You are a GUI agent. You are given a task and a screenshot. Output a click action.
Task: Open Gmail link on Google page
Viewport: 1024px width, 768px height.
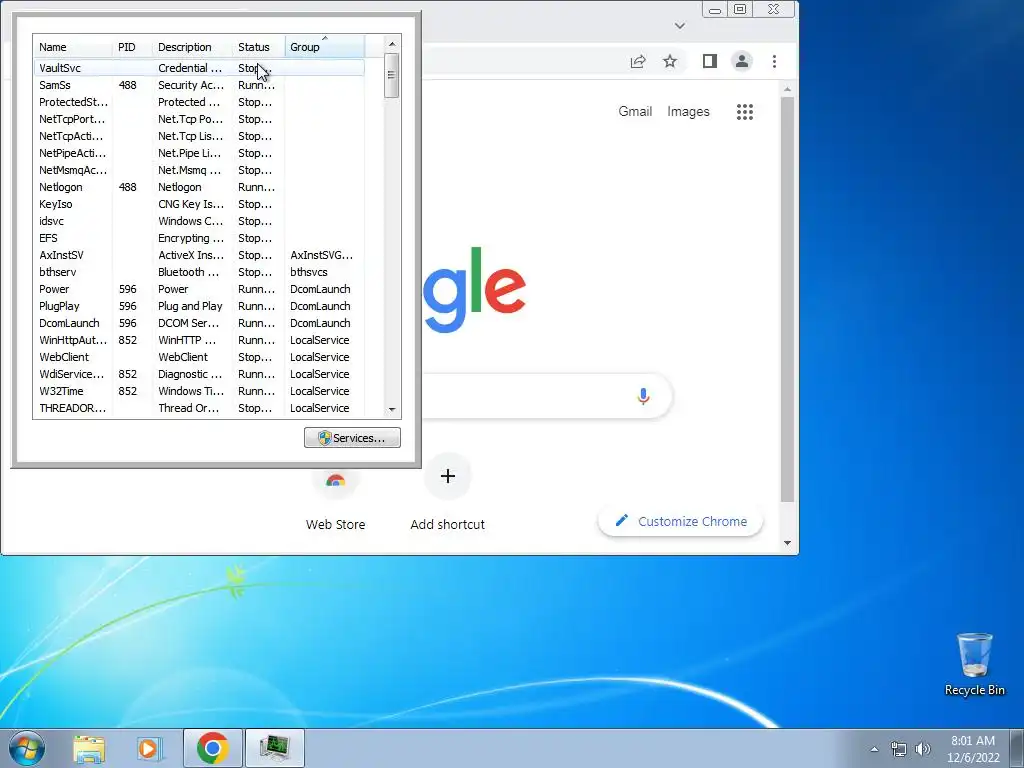[635, 112]
